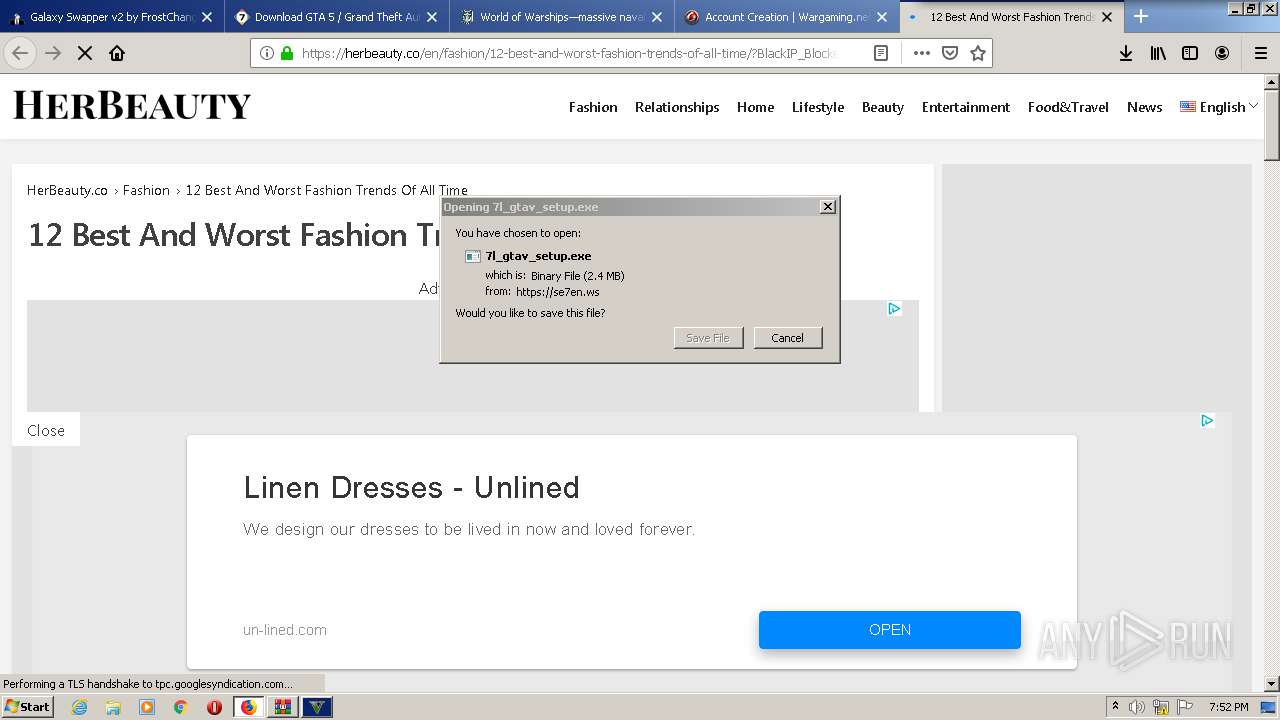
Task: Click the AdChoices icon on bottom ad
Action: (x=1207, y=421)
